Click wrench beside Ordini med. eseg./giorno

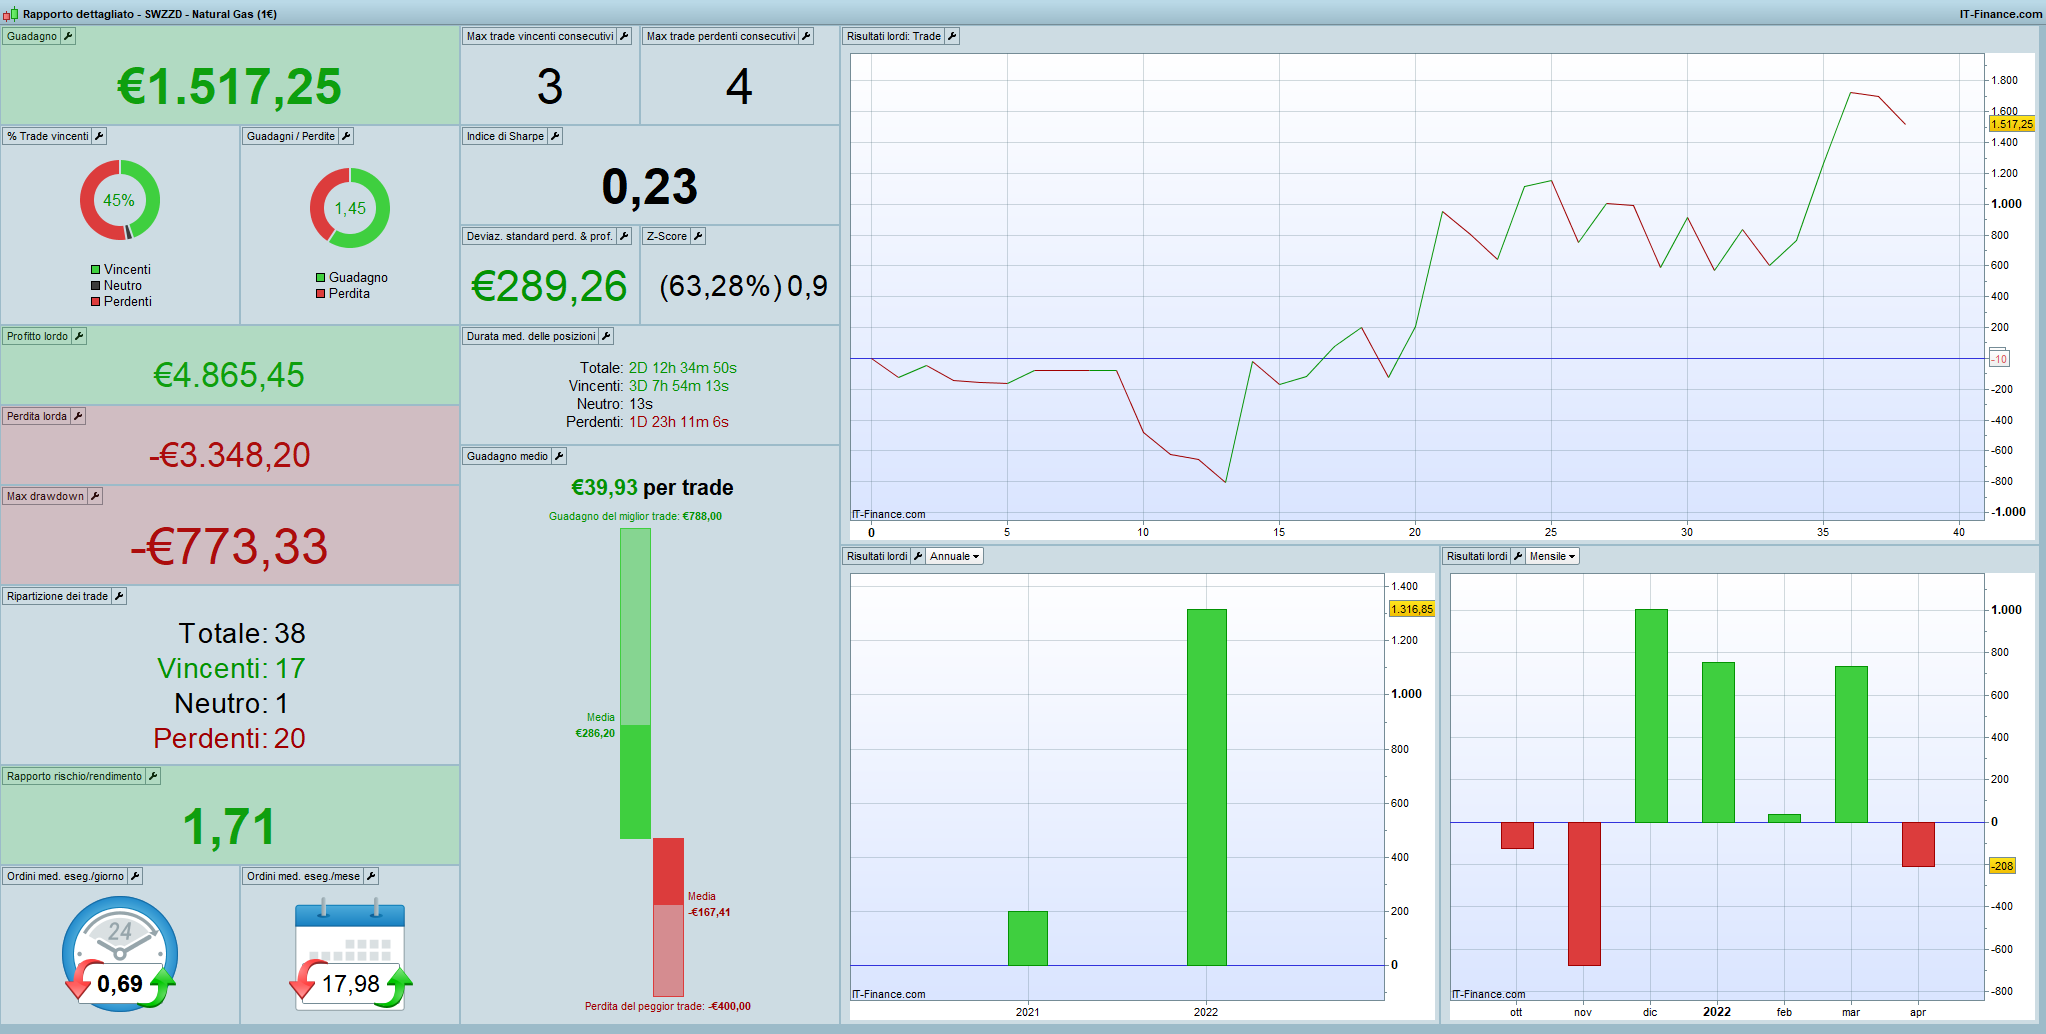135,876
